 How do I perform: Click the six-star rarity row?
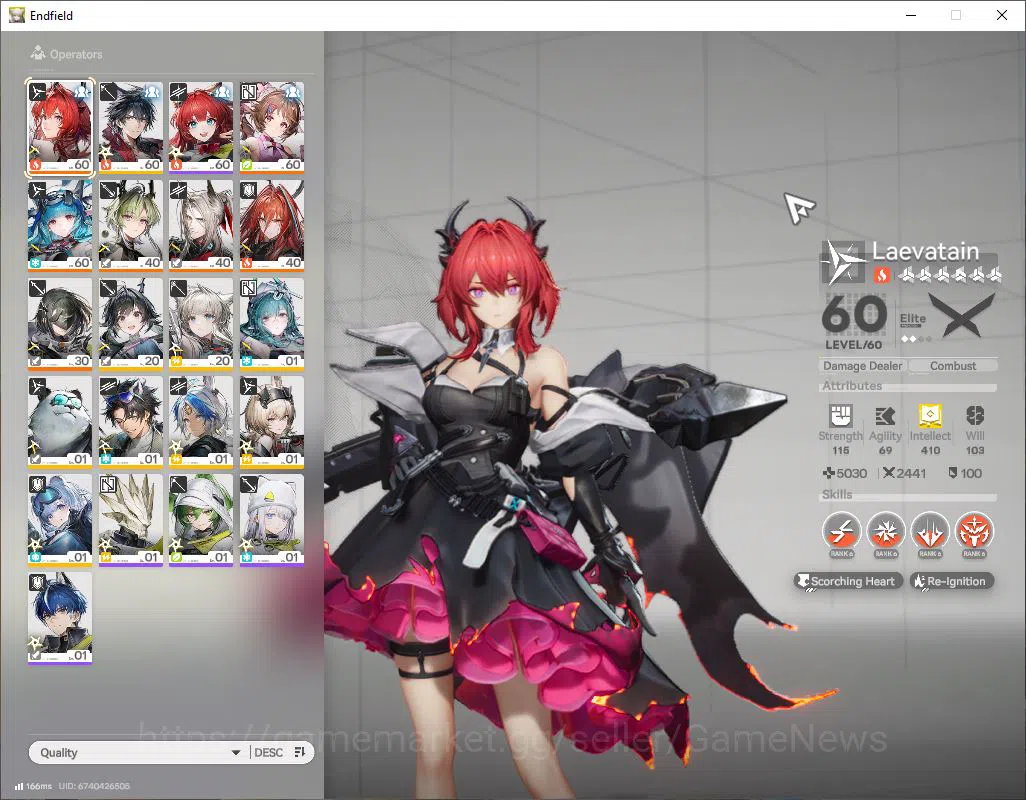(949, 275)
